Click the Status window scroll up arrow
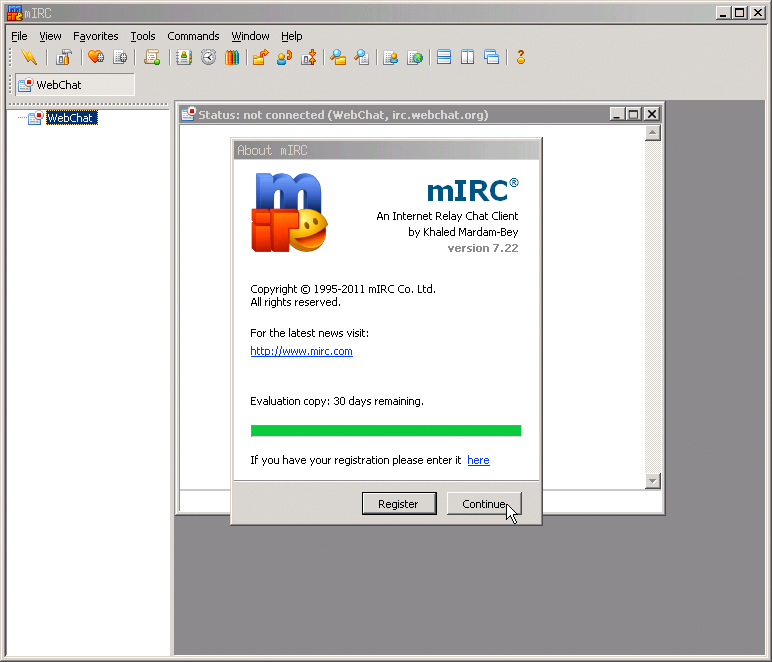 [652, 133]
